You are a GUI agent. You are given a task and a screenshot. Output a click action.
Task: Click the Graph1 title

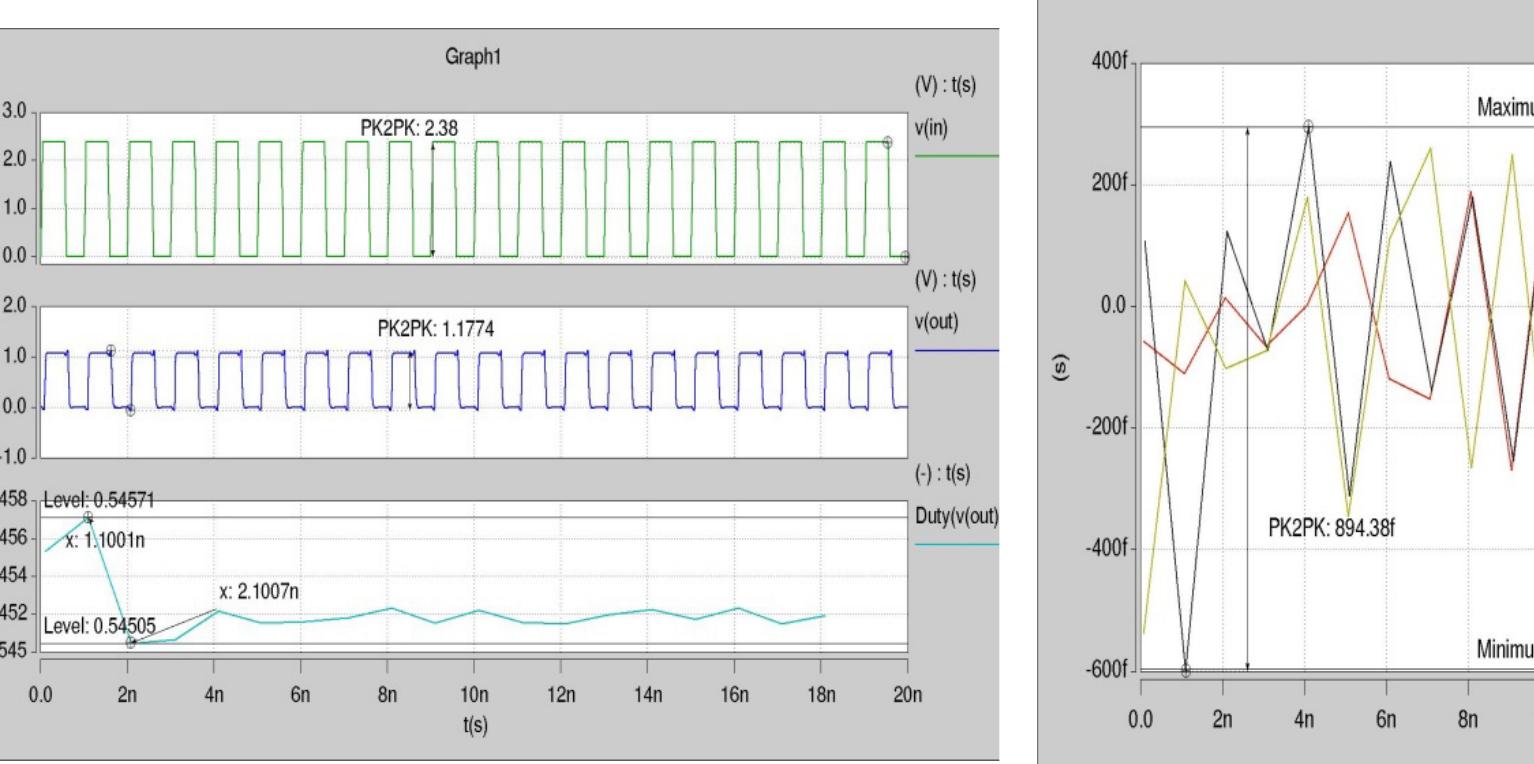tap(474, 57)
